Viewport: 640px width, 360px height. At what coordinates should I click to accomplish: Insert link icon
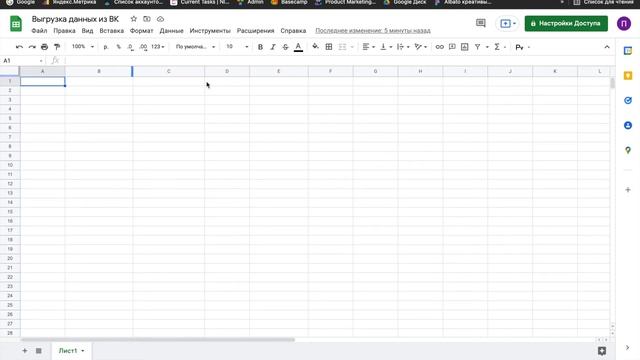click(x=440, y=47)
